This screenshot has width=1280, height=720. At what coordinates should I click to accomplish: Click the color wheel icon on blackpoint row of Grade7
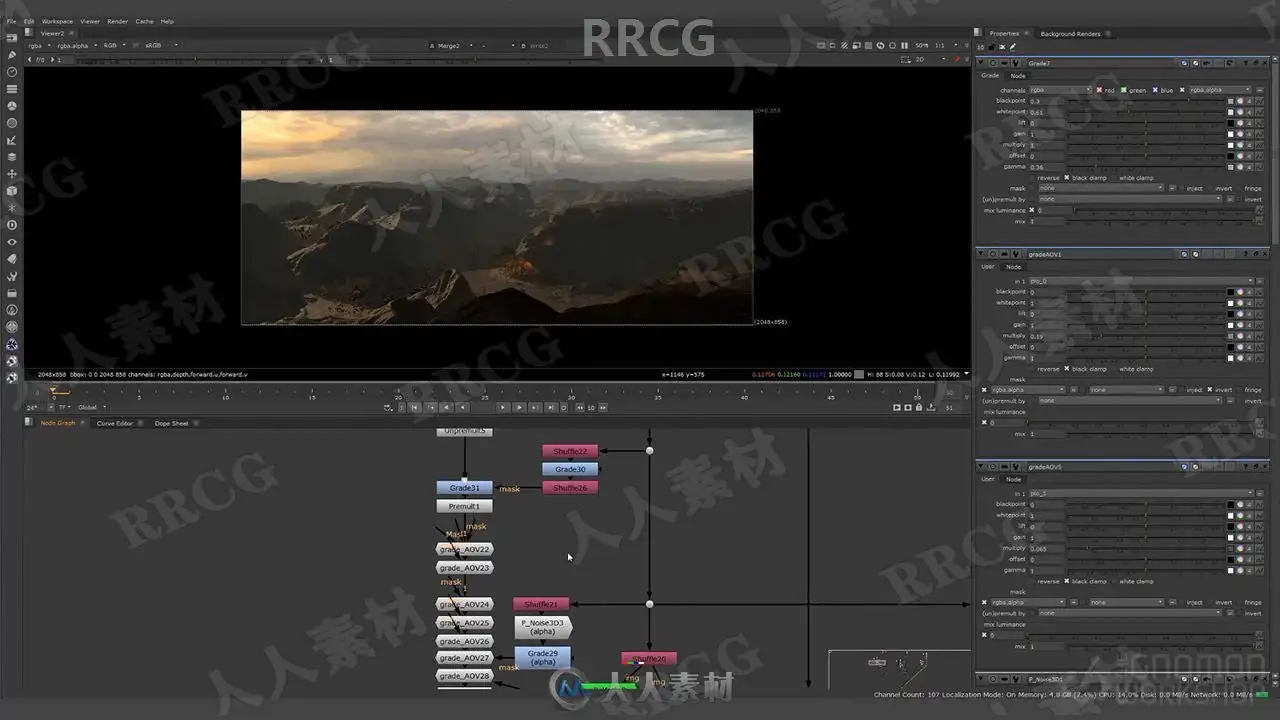click(1240, 101)
